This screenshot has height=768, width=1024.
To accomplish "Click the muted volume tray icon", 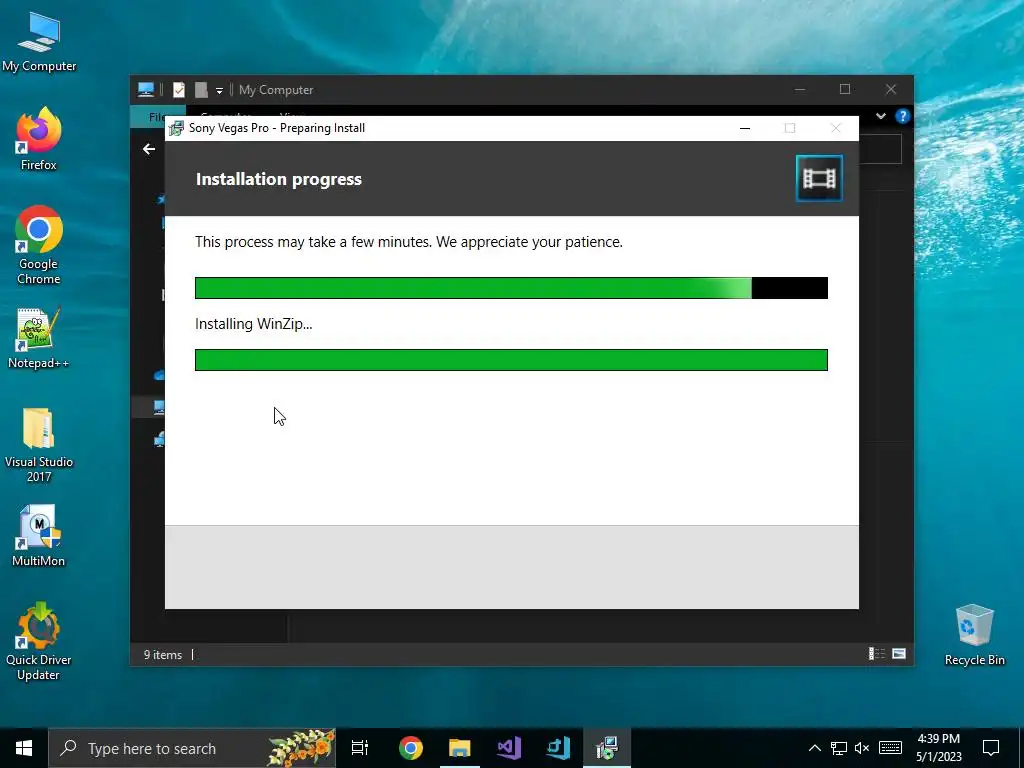I will (862, 748).
